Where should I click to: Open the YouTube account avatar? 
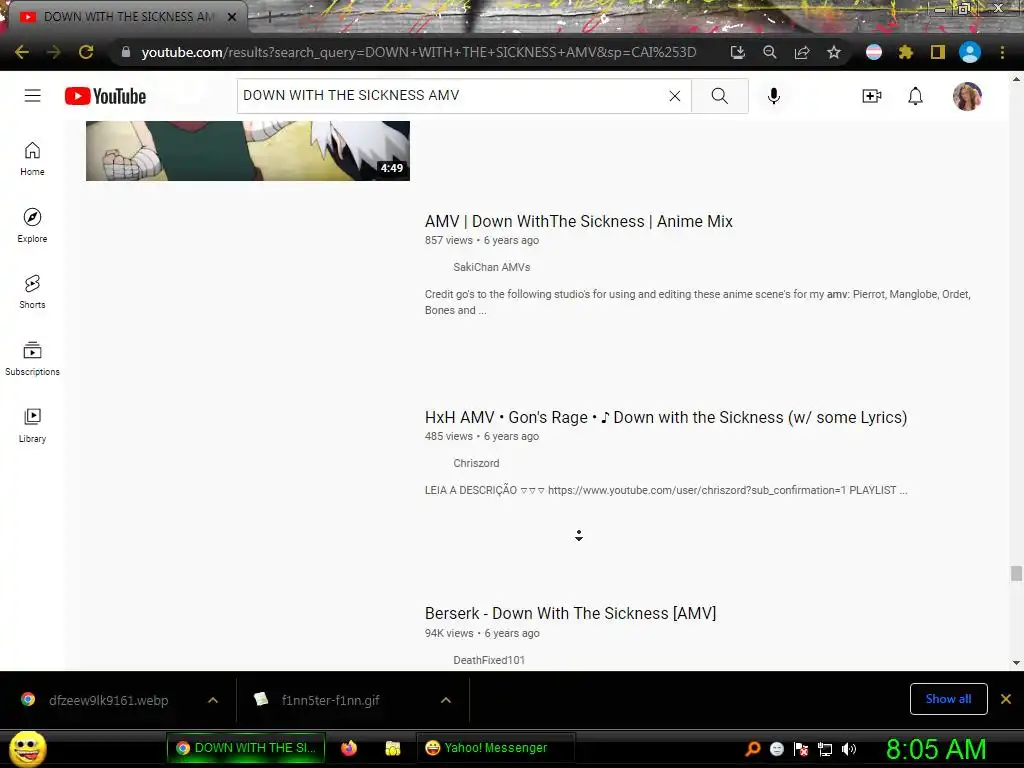(x=967, y=96)
